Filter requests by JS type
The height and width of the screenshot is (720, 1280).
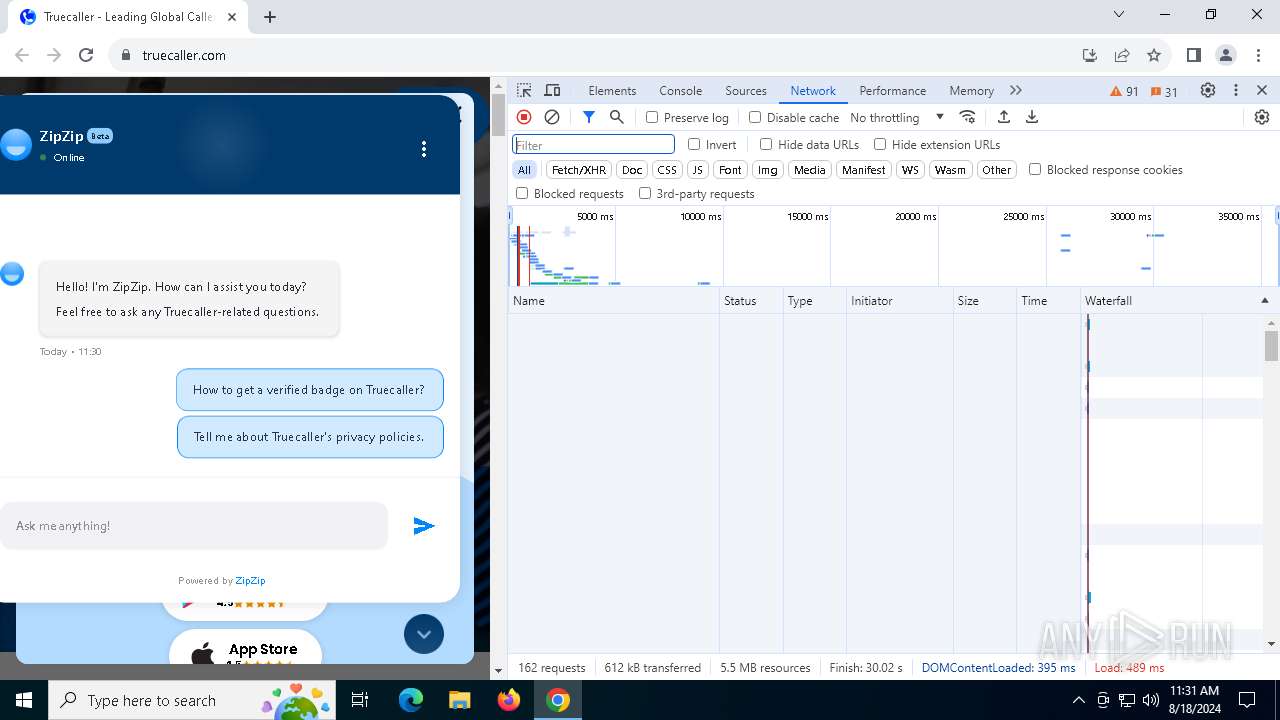tap(698, 170)
